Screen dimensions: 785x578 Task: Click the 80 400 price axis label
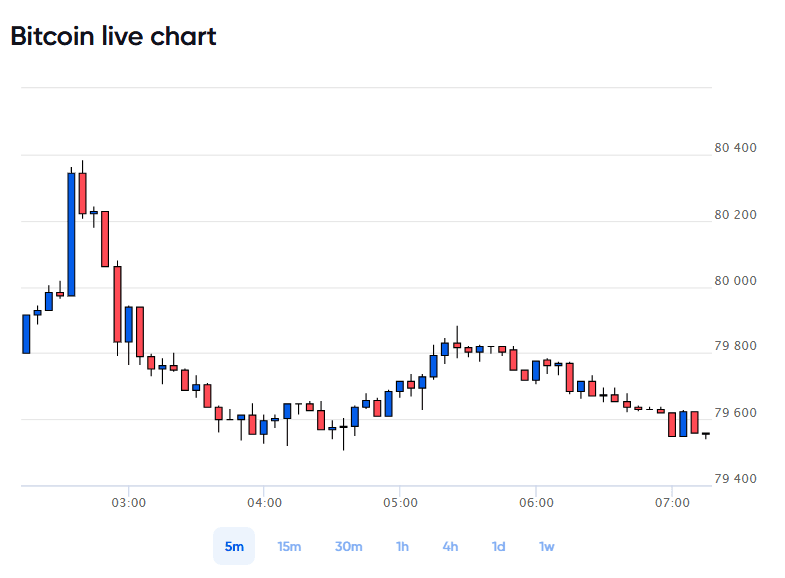click(x=735, y=148)
